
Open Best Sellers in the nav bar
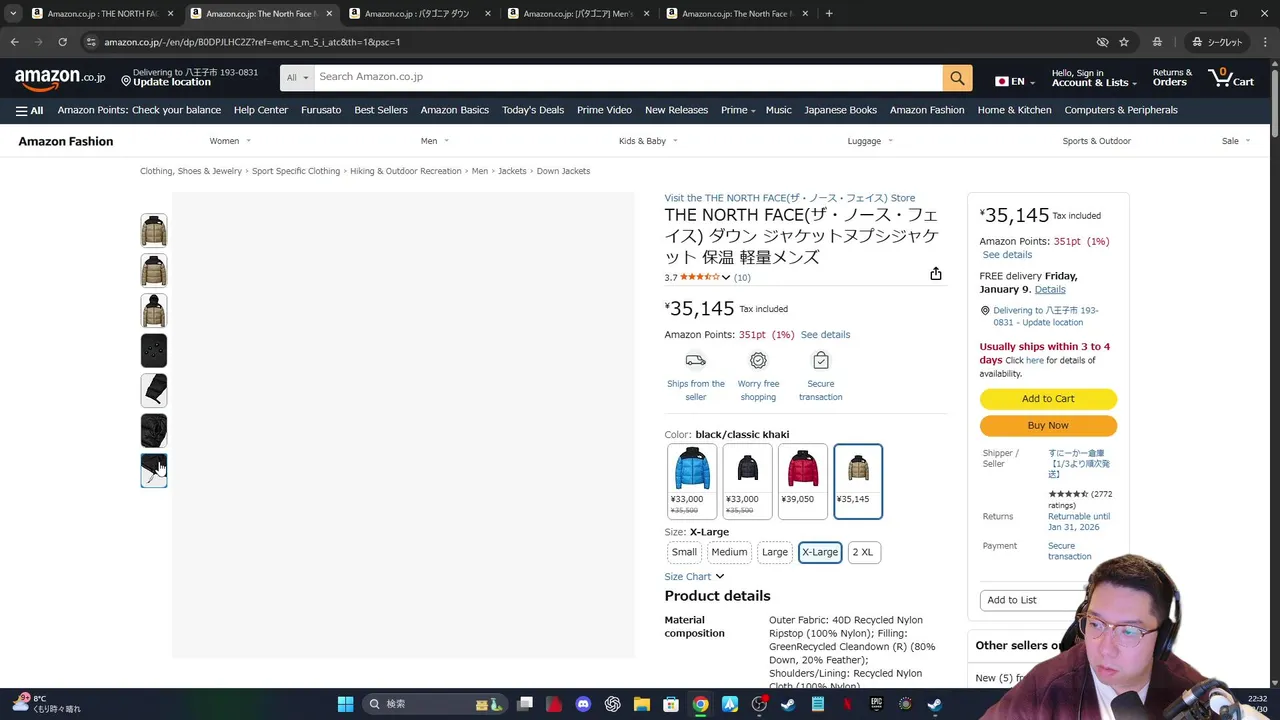381,110
